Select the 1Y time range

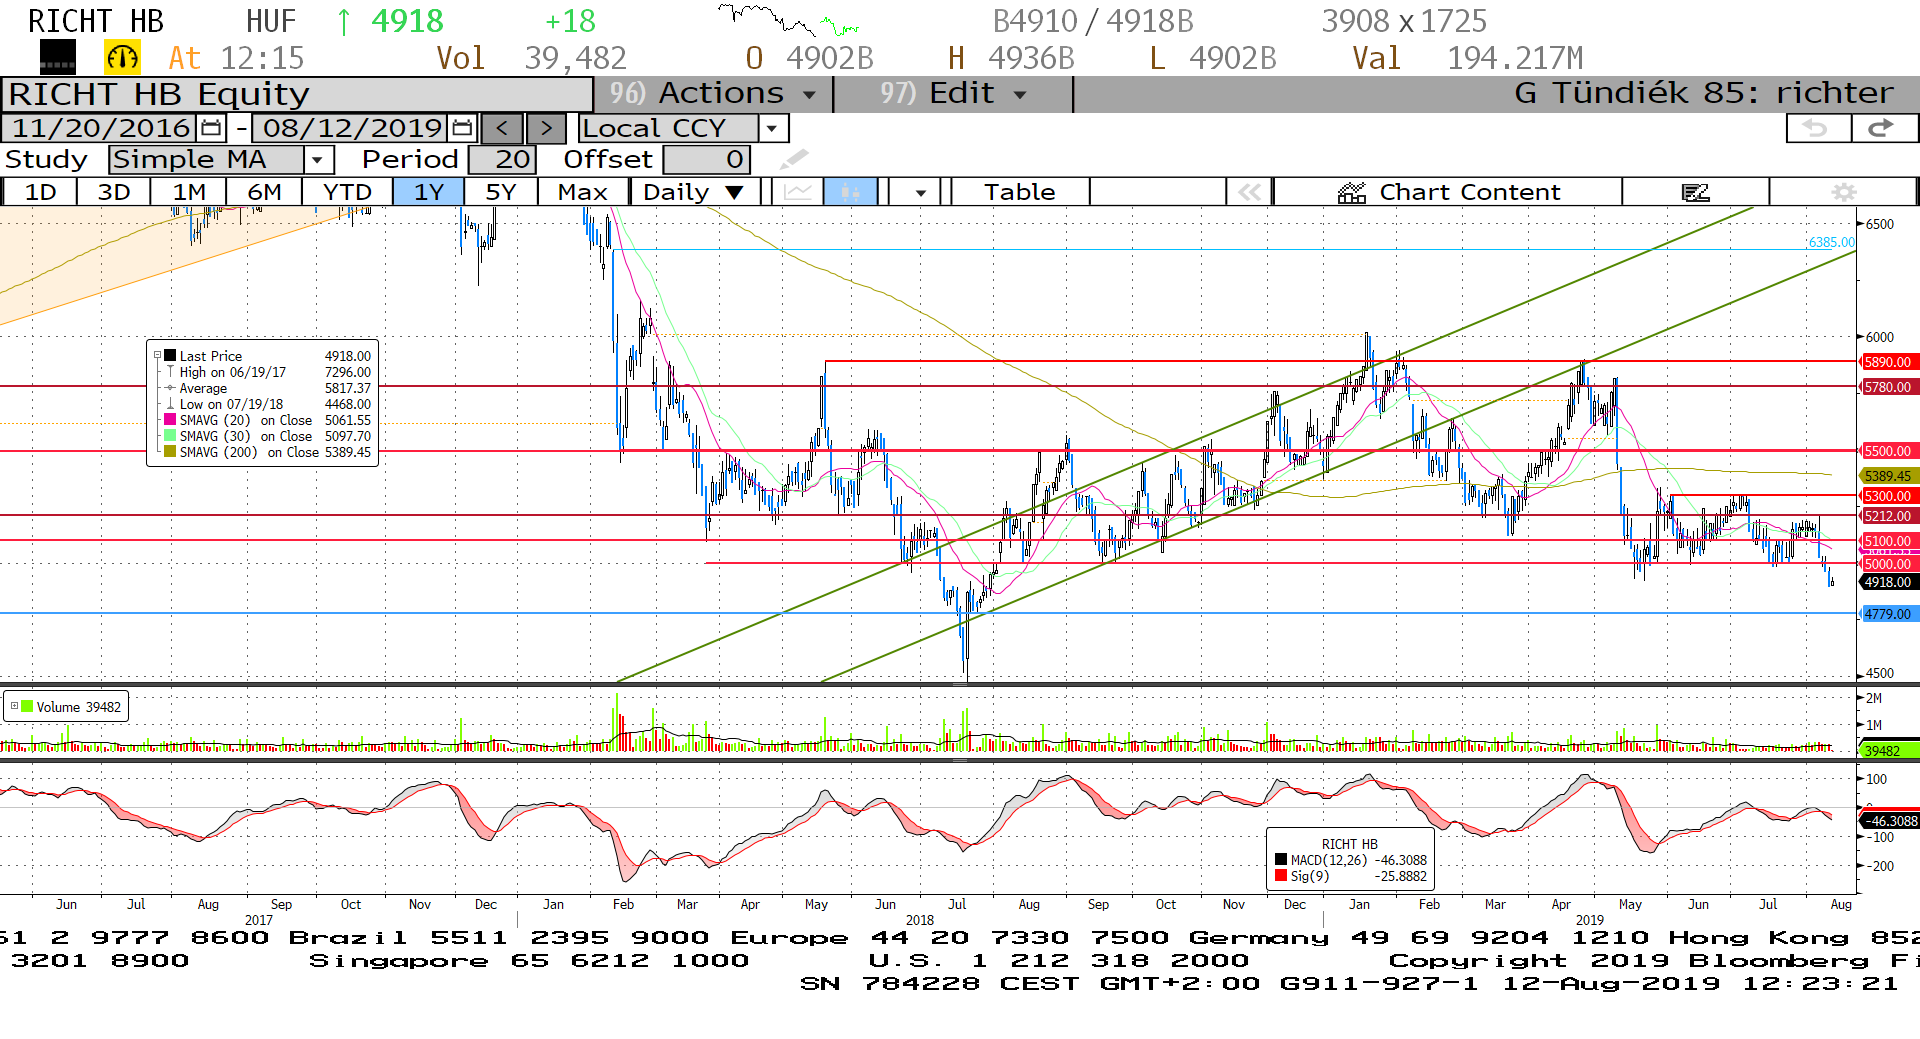click(x=428, y=192)
